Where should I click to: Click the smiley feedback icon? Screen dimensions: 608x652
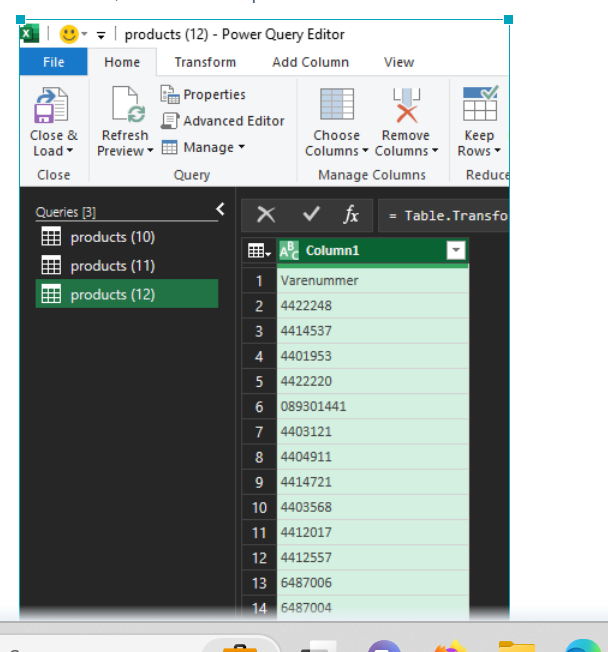[x=69, y=34]
